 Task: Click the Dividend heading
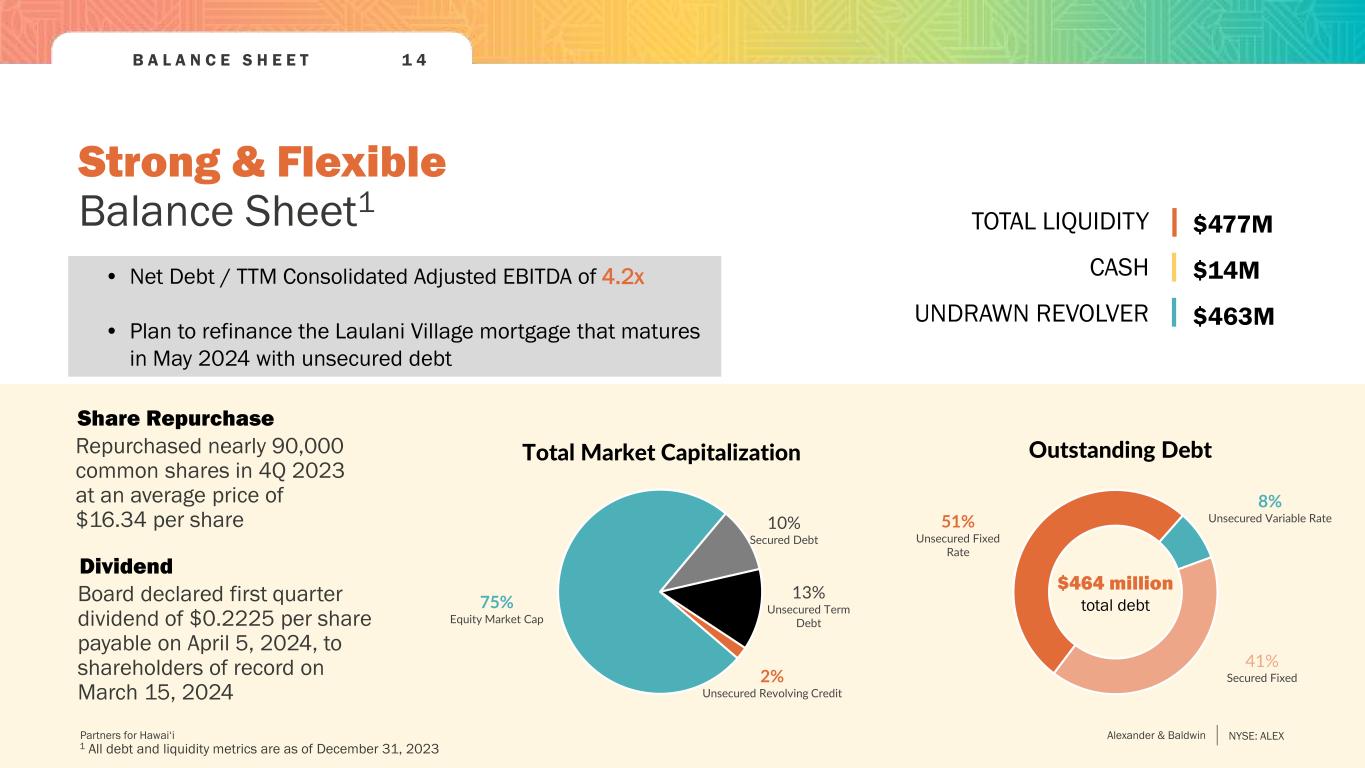pyautogui.click(x=126, y=567)
